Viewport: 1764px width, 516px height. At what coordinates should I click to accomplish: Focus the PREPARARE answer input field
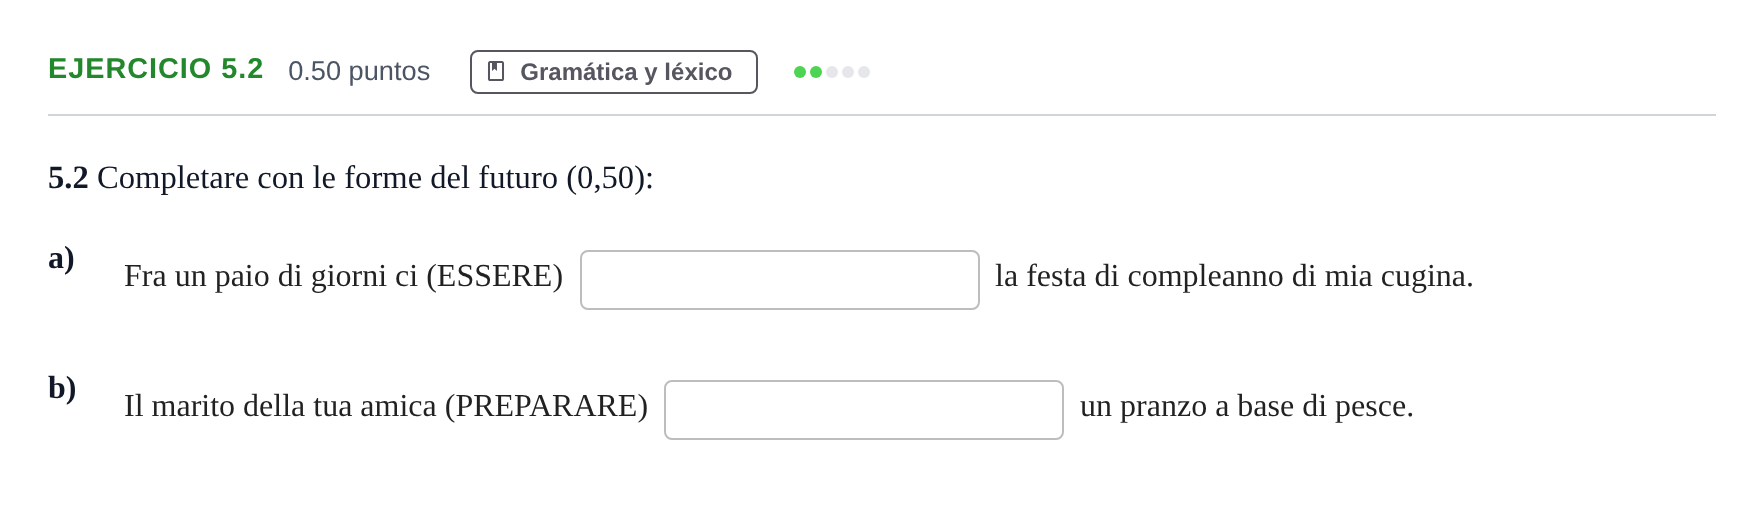click(864, 410)
